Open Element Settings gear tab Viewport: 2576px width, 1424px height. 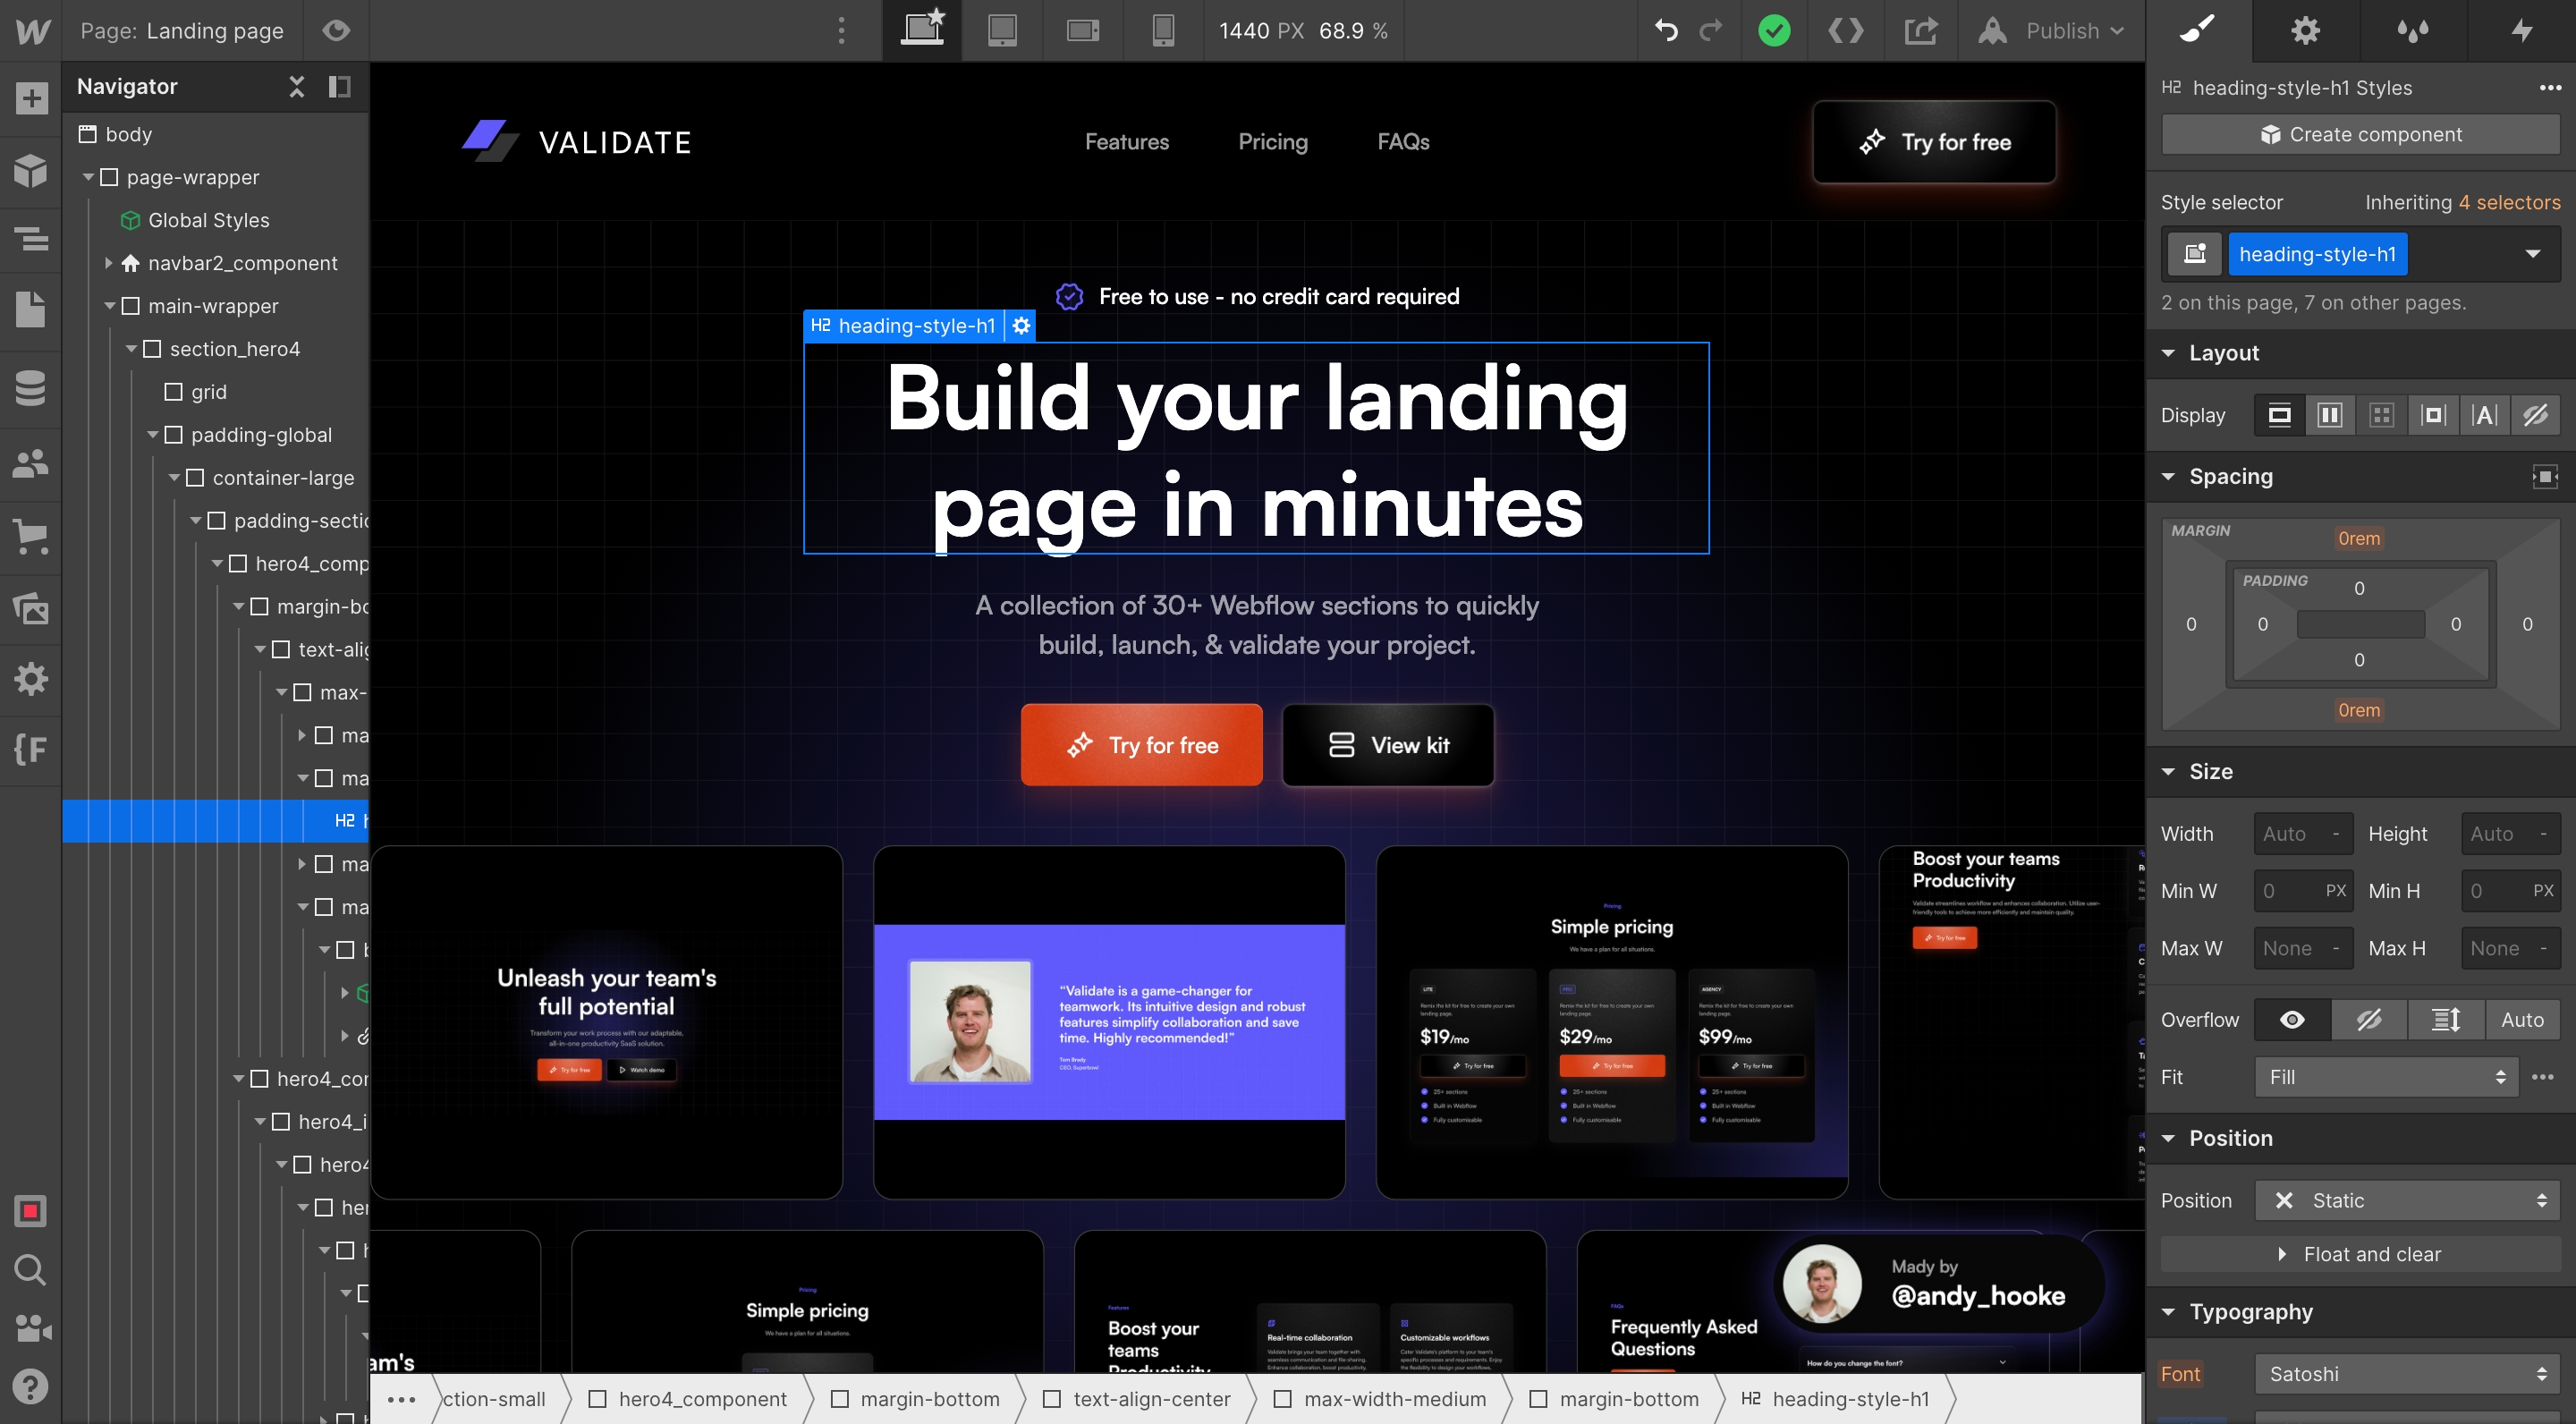pyautogui.click(x=2305, y=31)
